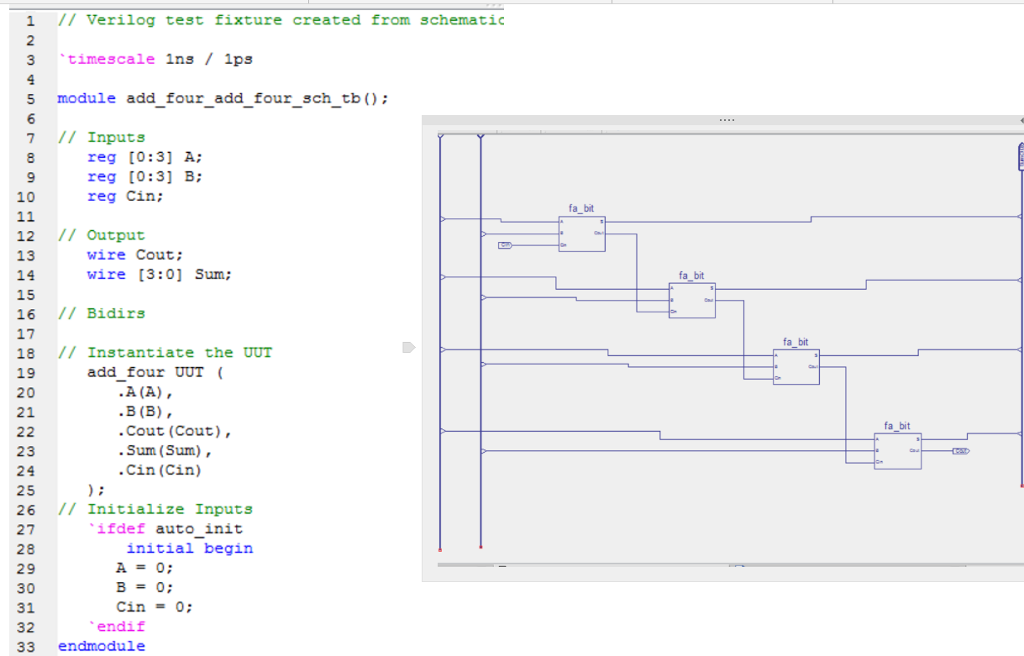The height and width of the screenshot is (656, 1024).
Task: Select the topmost fa_bit block in schematic
Action: [x=581, y=233]
